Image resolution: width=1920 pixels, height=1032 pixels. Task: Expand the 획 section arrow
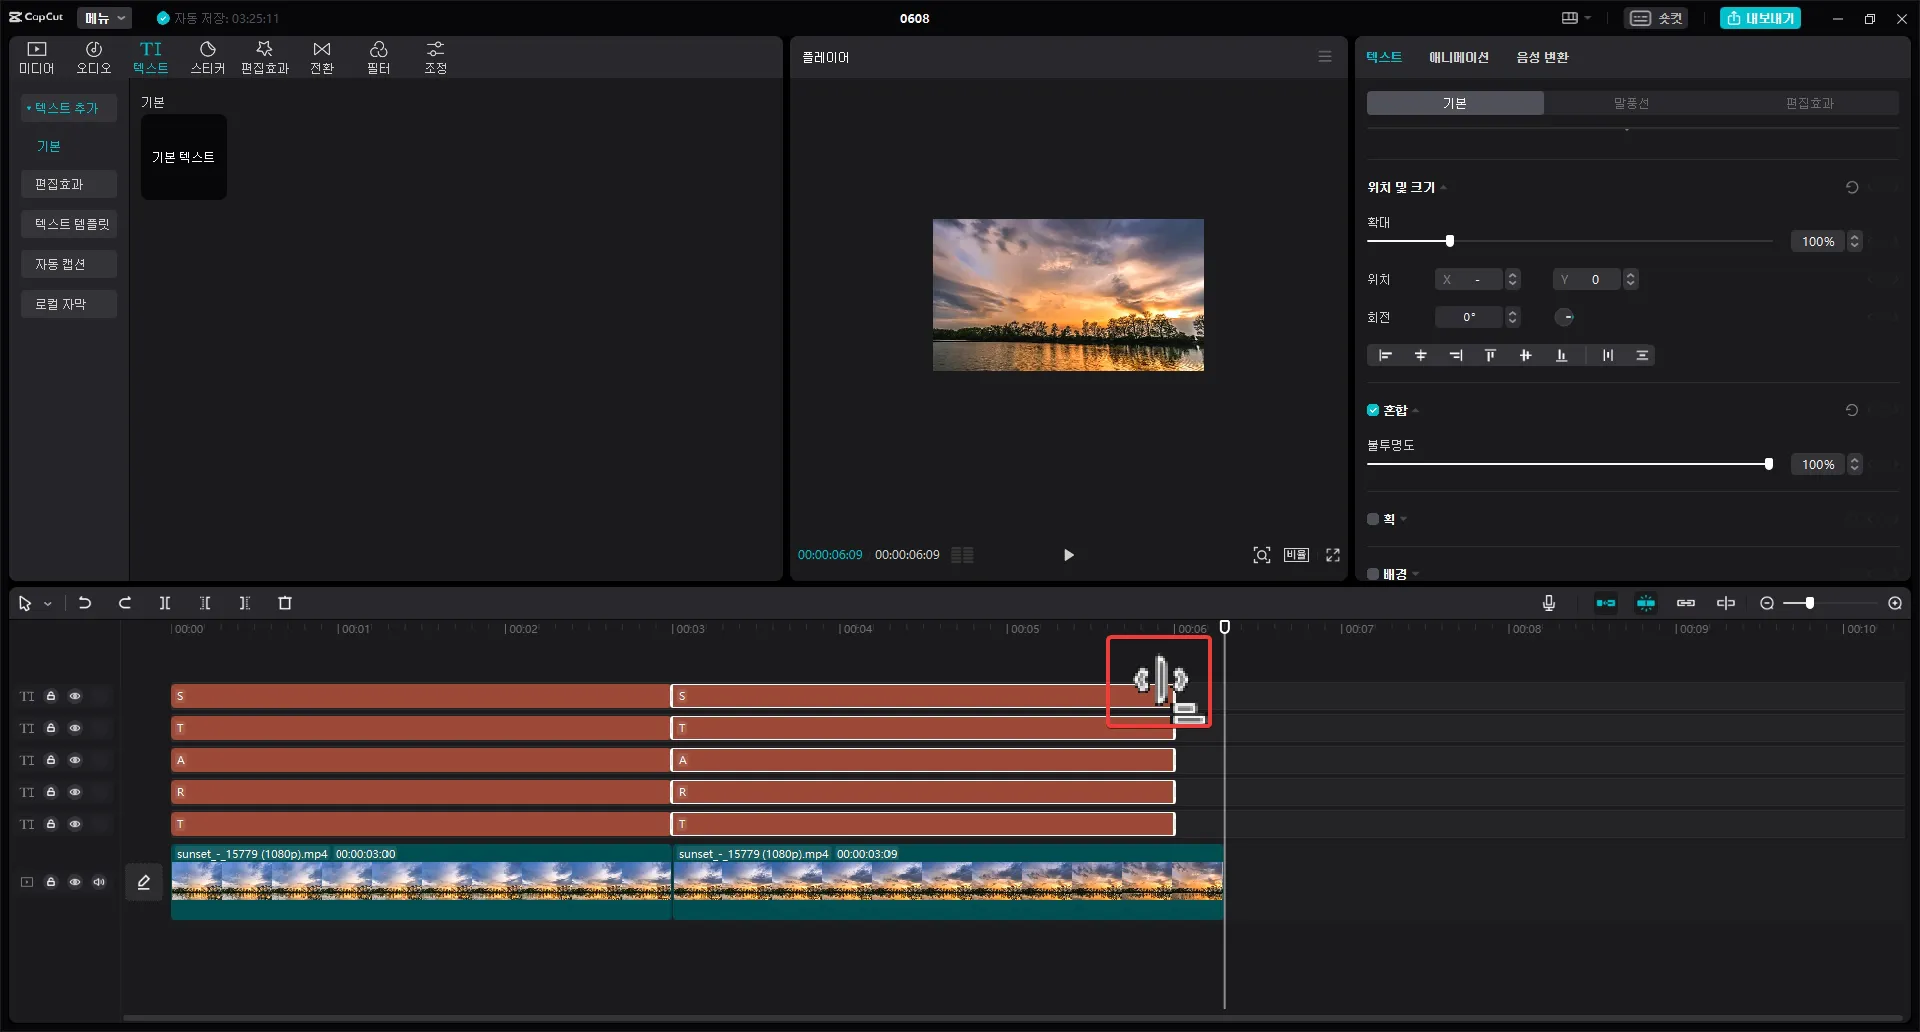coord(1403,519)
